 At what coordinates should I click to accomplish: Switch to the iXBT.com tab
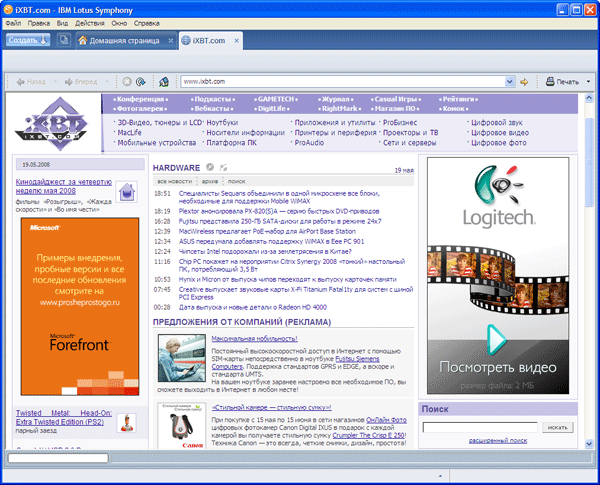[x=209, y=41]
